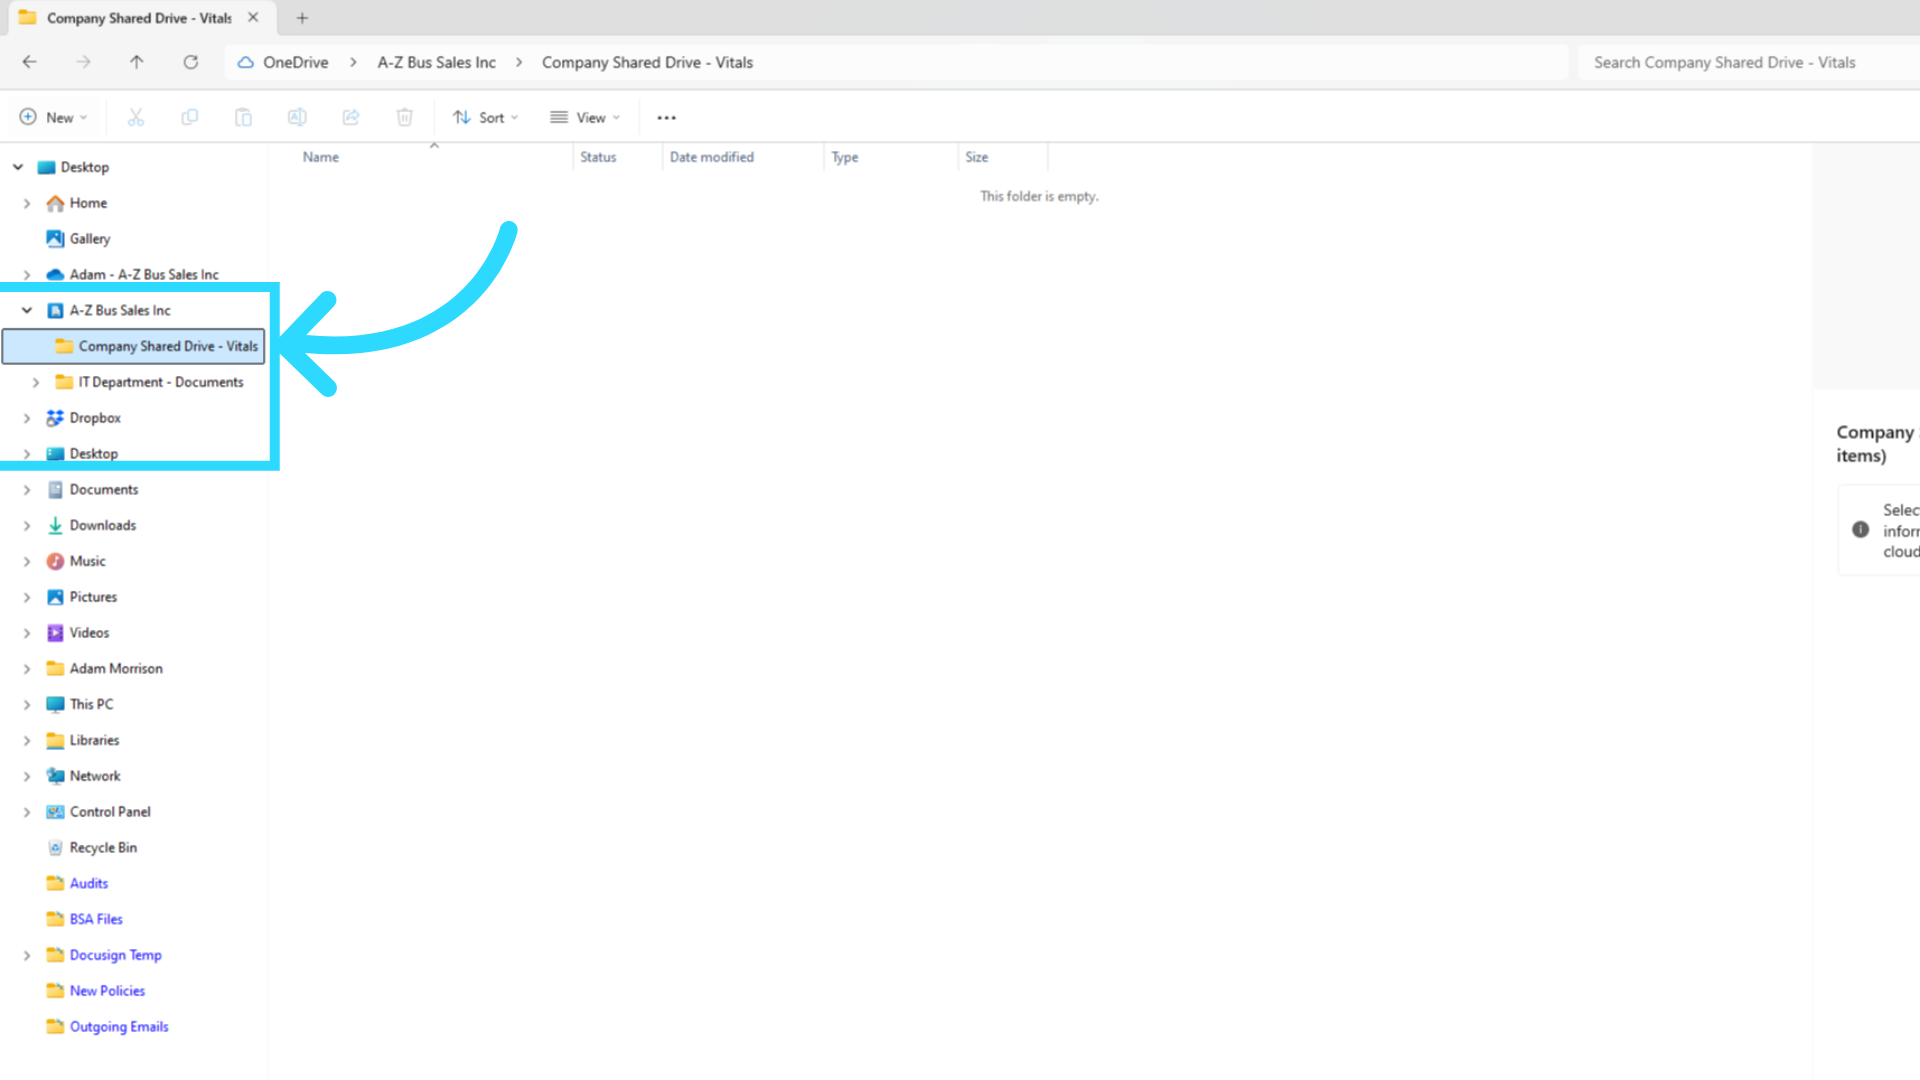
Task: Click the Paste toolbar icon
Action: pyautogui.click(x=243, y=118)
